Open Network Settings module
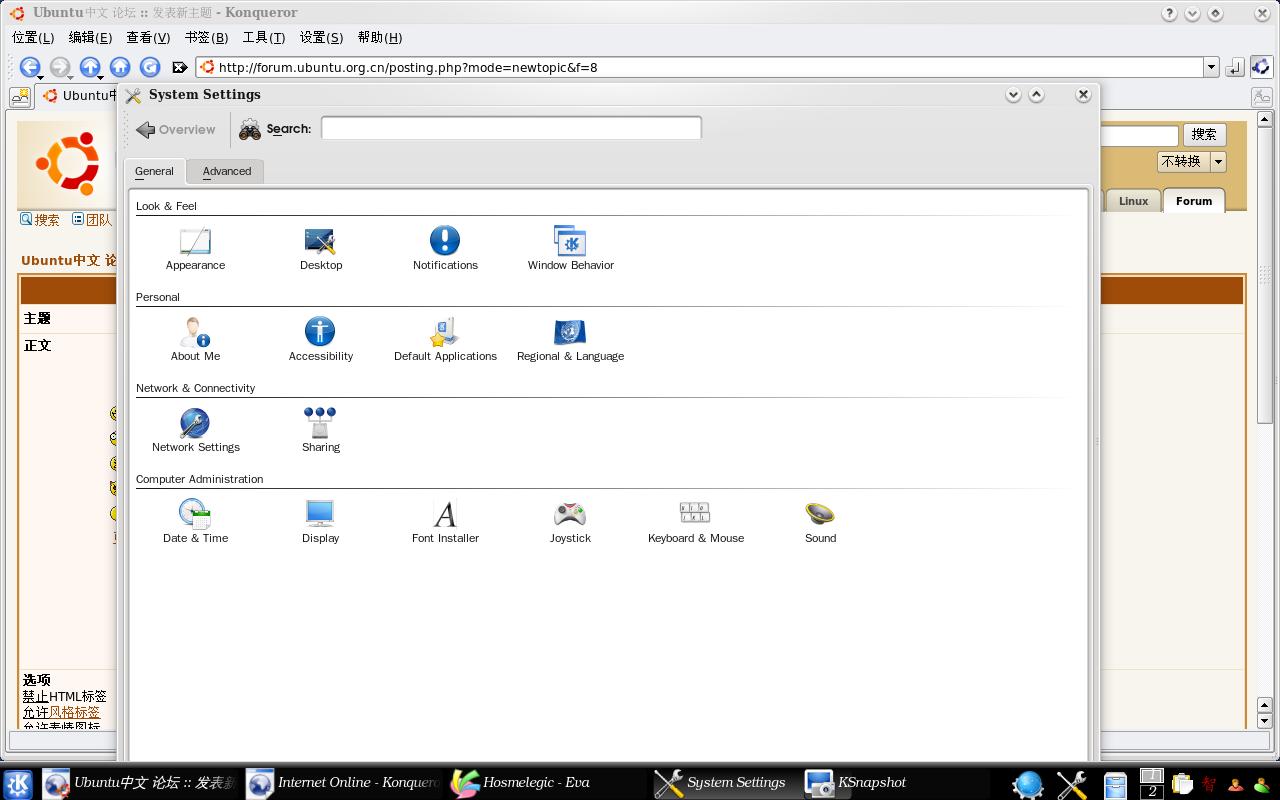 (195, 431)
